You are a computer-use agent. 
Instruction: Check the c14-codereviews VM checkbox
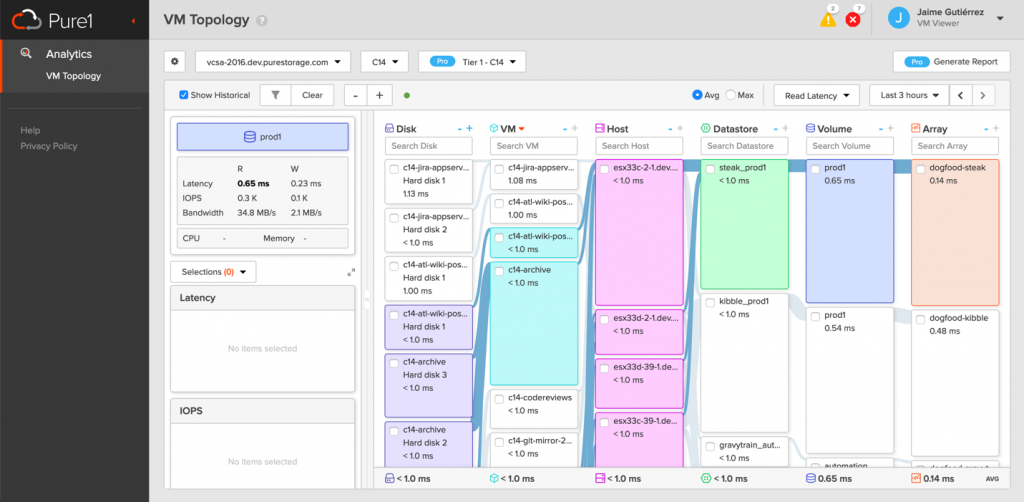pyautogui.click(x=499, y=399)
